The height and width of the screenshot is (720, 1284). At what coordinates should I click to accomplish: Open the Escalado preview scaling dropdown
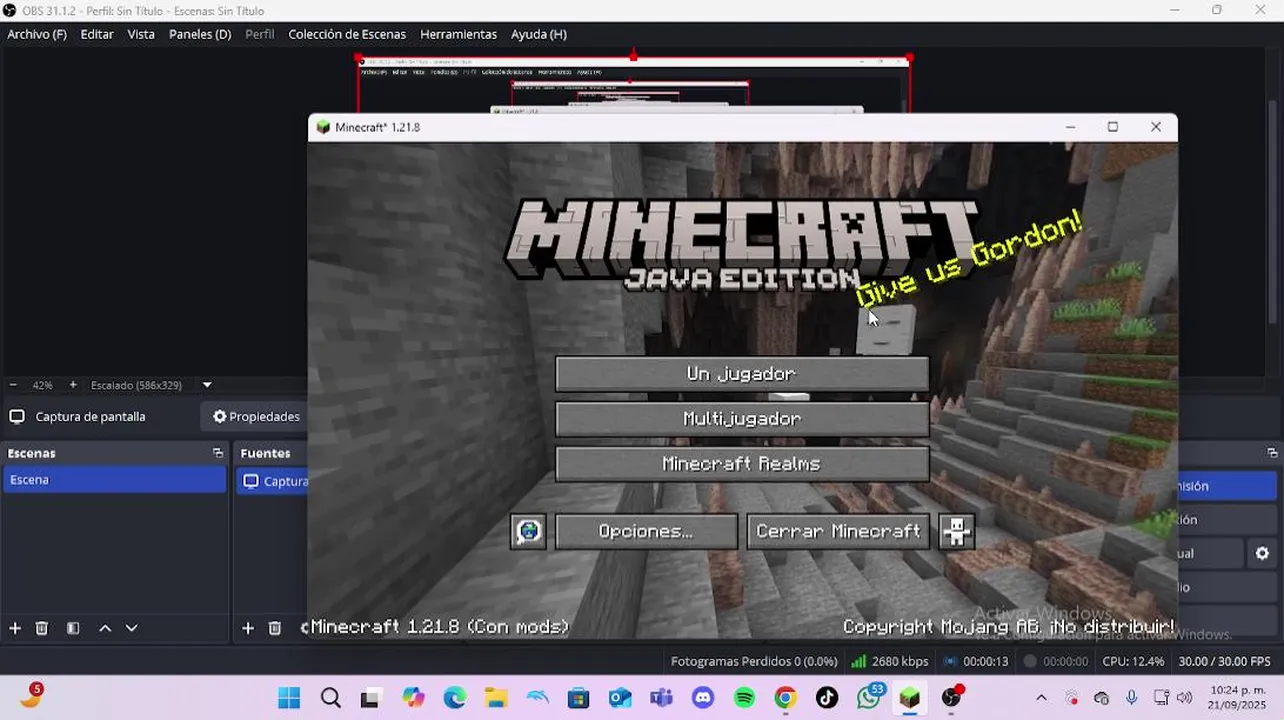(x=207, y=385)
